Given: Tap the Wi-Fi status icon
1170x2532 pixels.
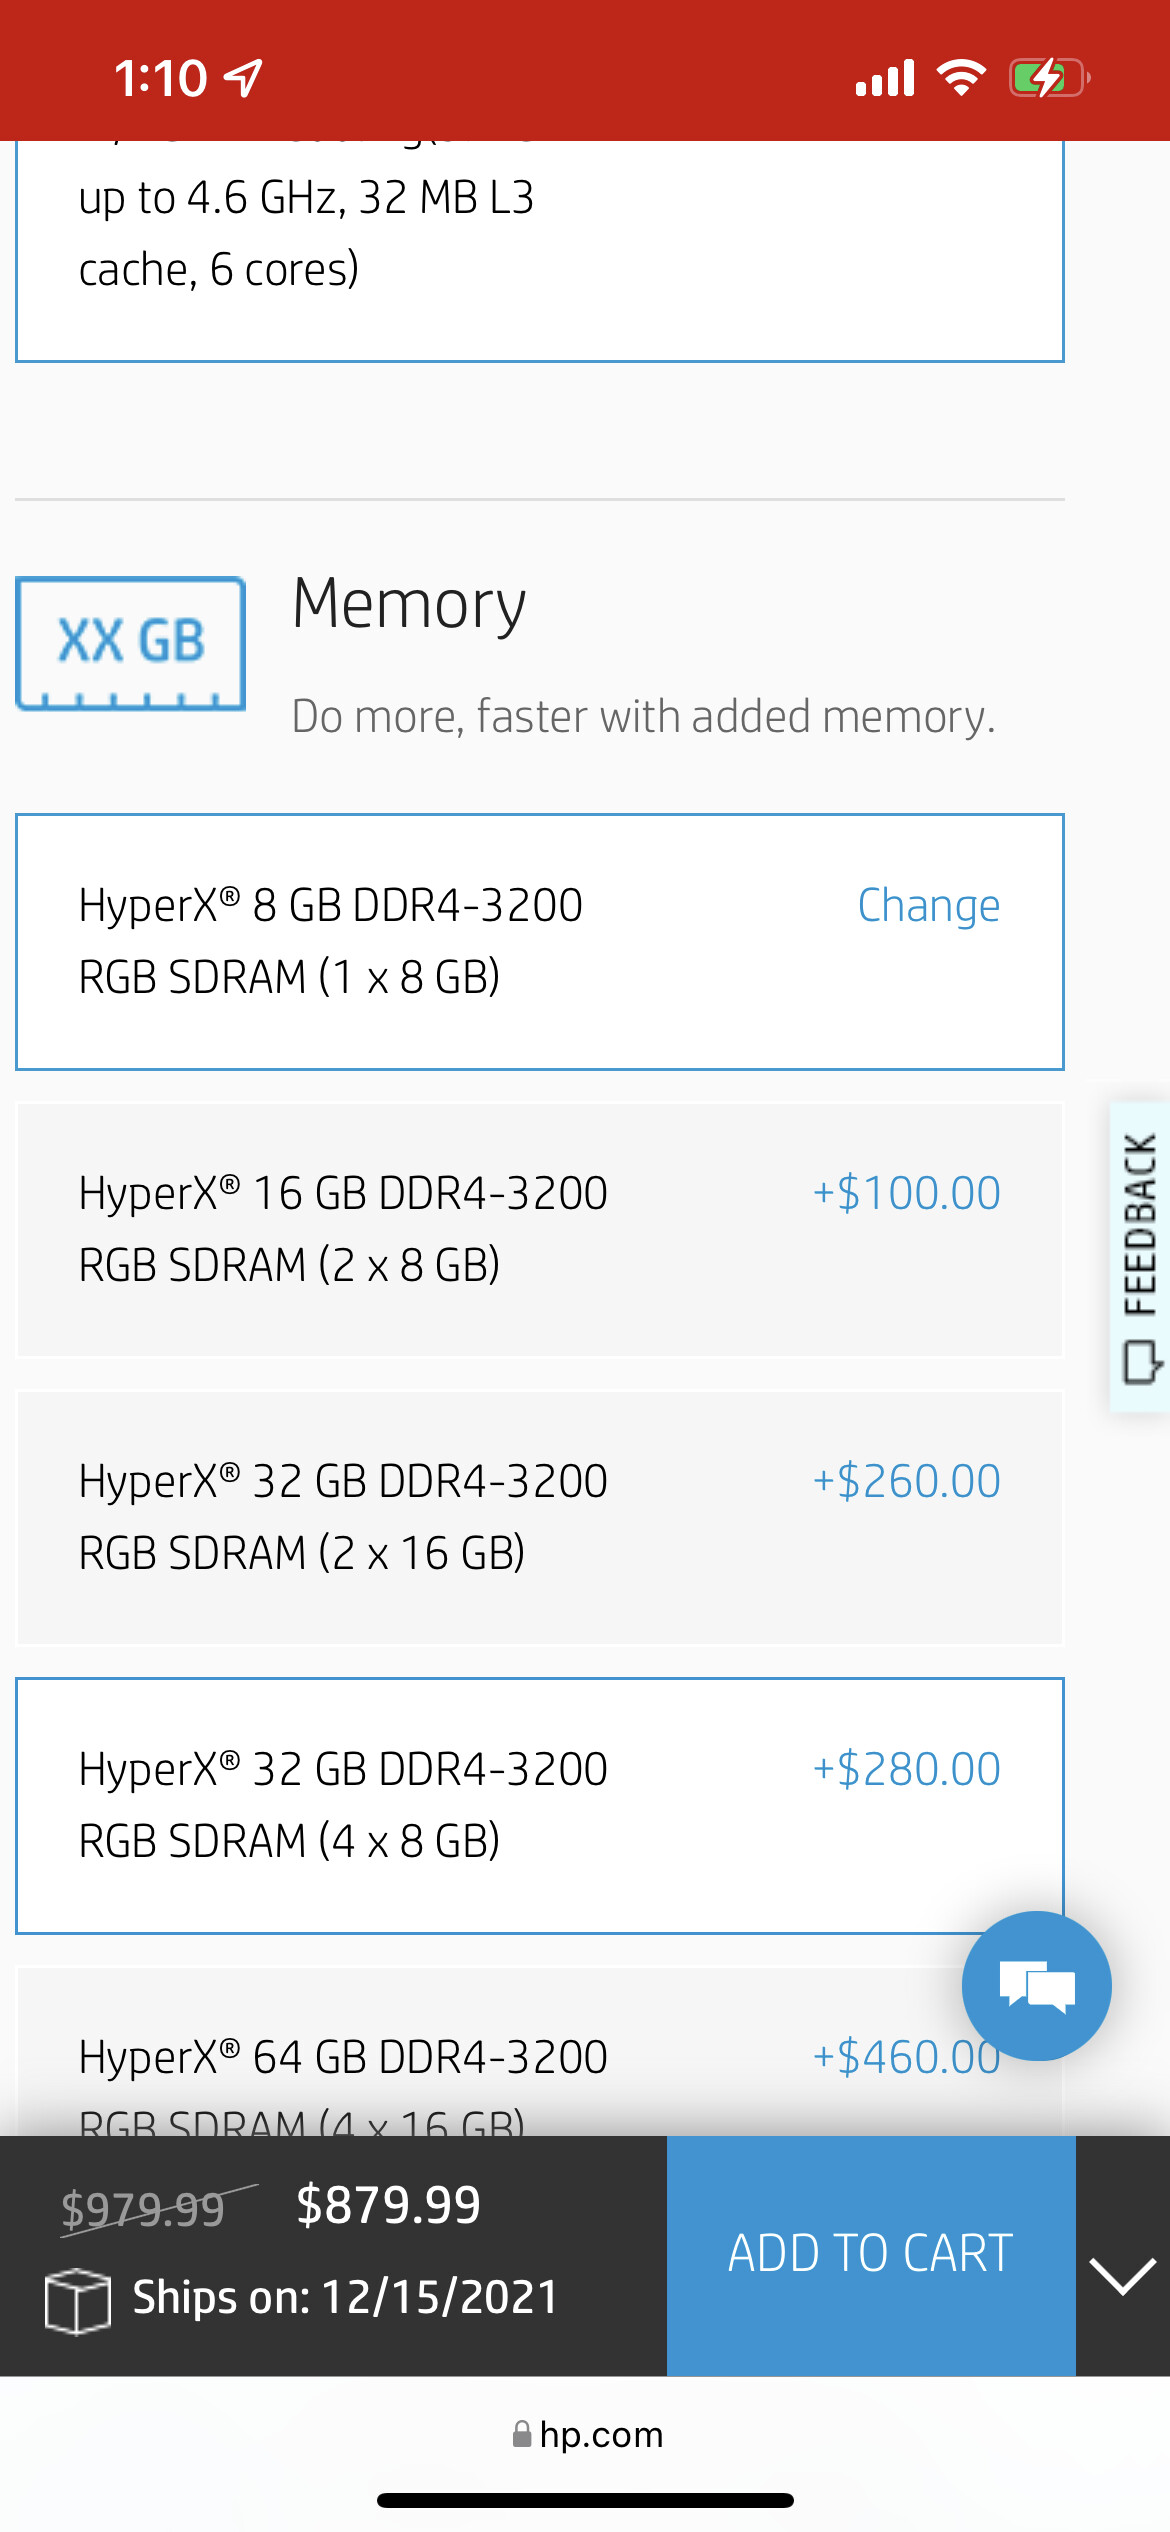Looking at the screenshot, I should tap(961, 78).
